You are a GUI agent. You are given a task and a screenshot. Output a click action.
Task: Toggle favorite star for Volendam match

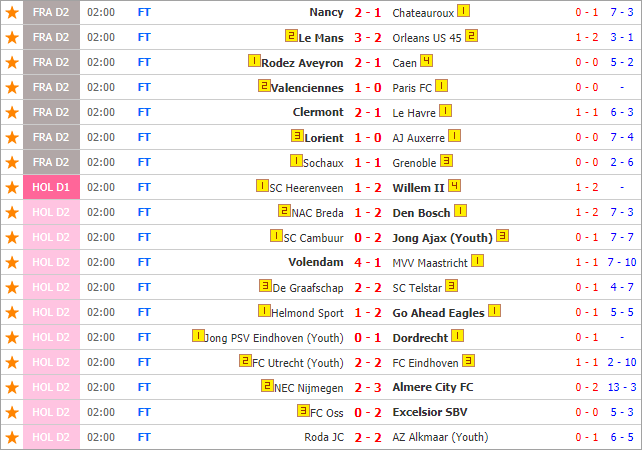(12, 262)
